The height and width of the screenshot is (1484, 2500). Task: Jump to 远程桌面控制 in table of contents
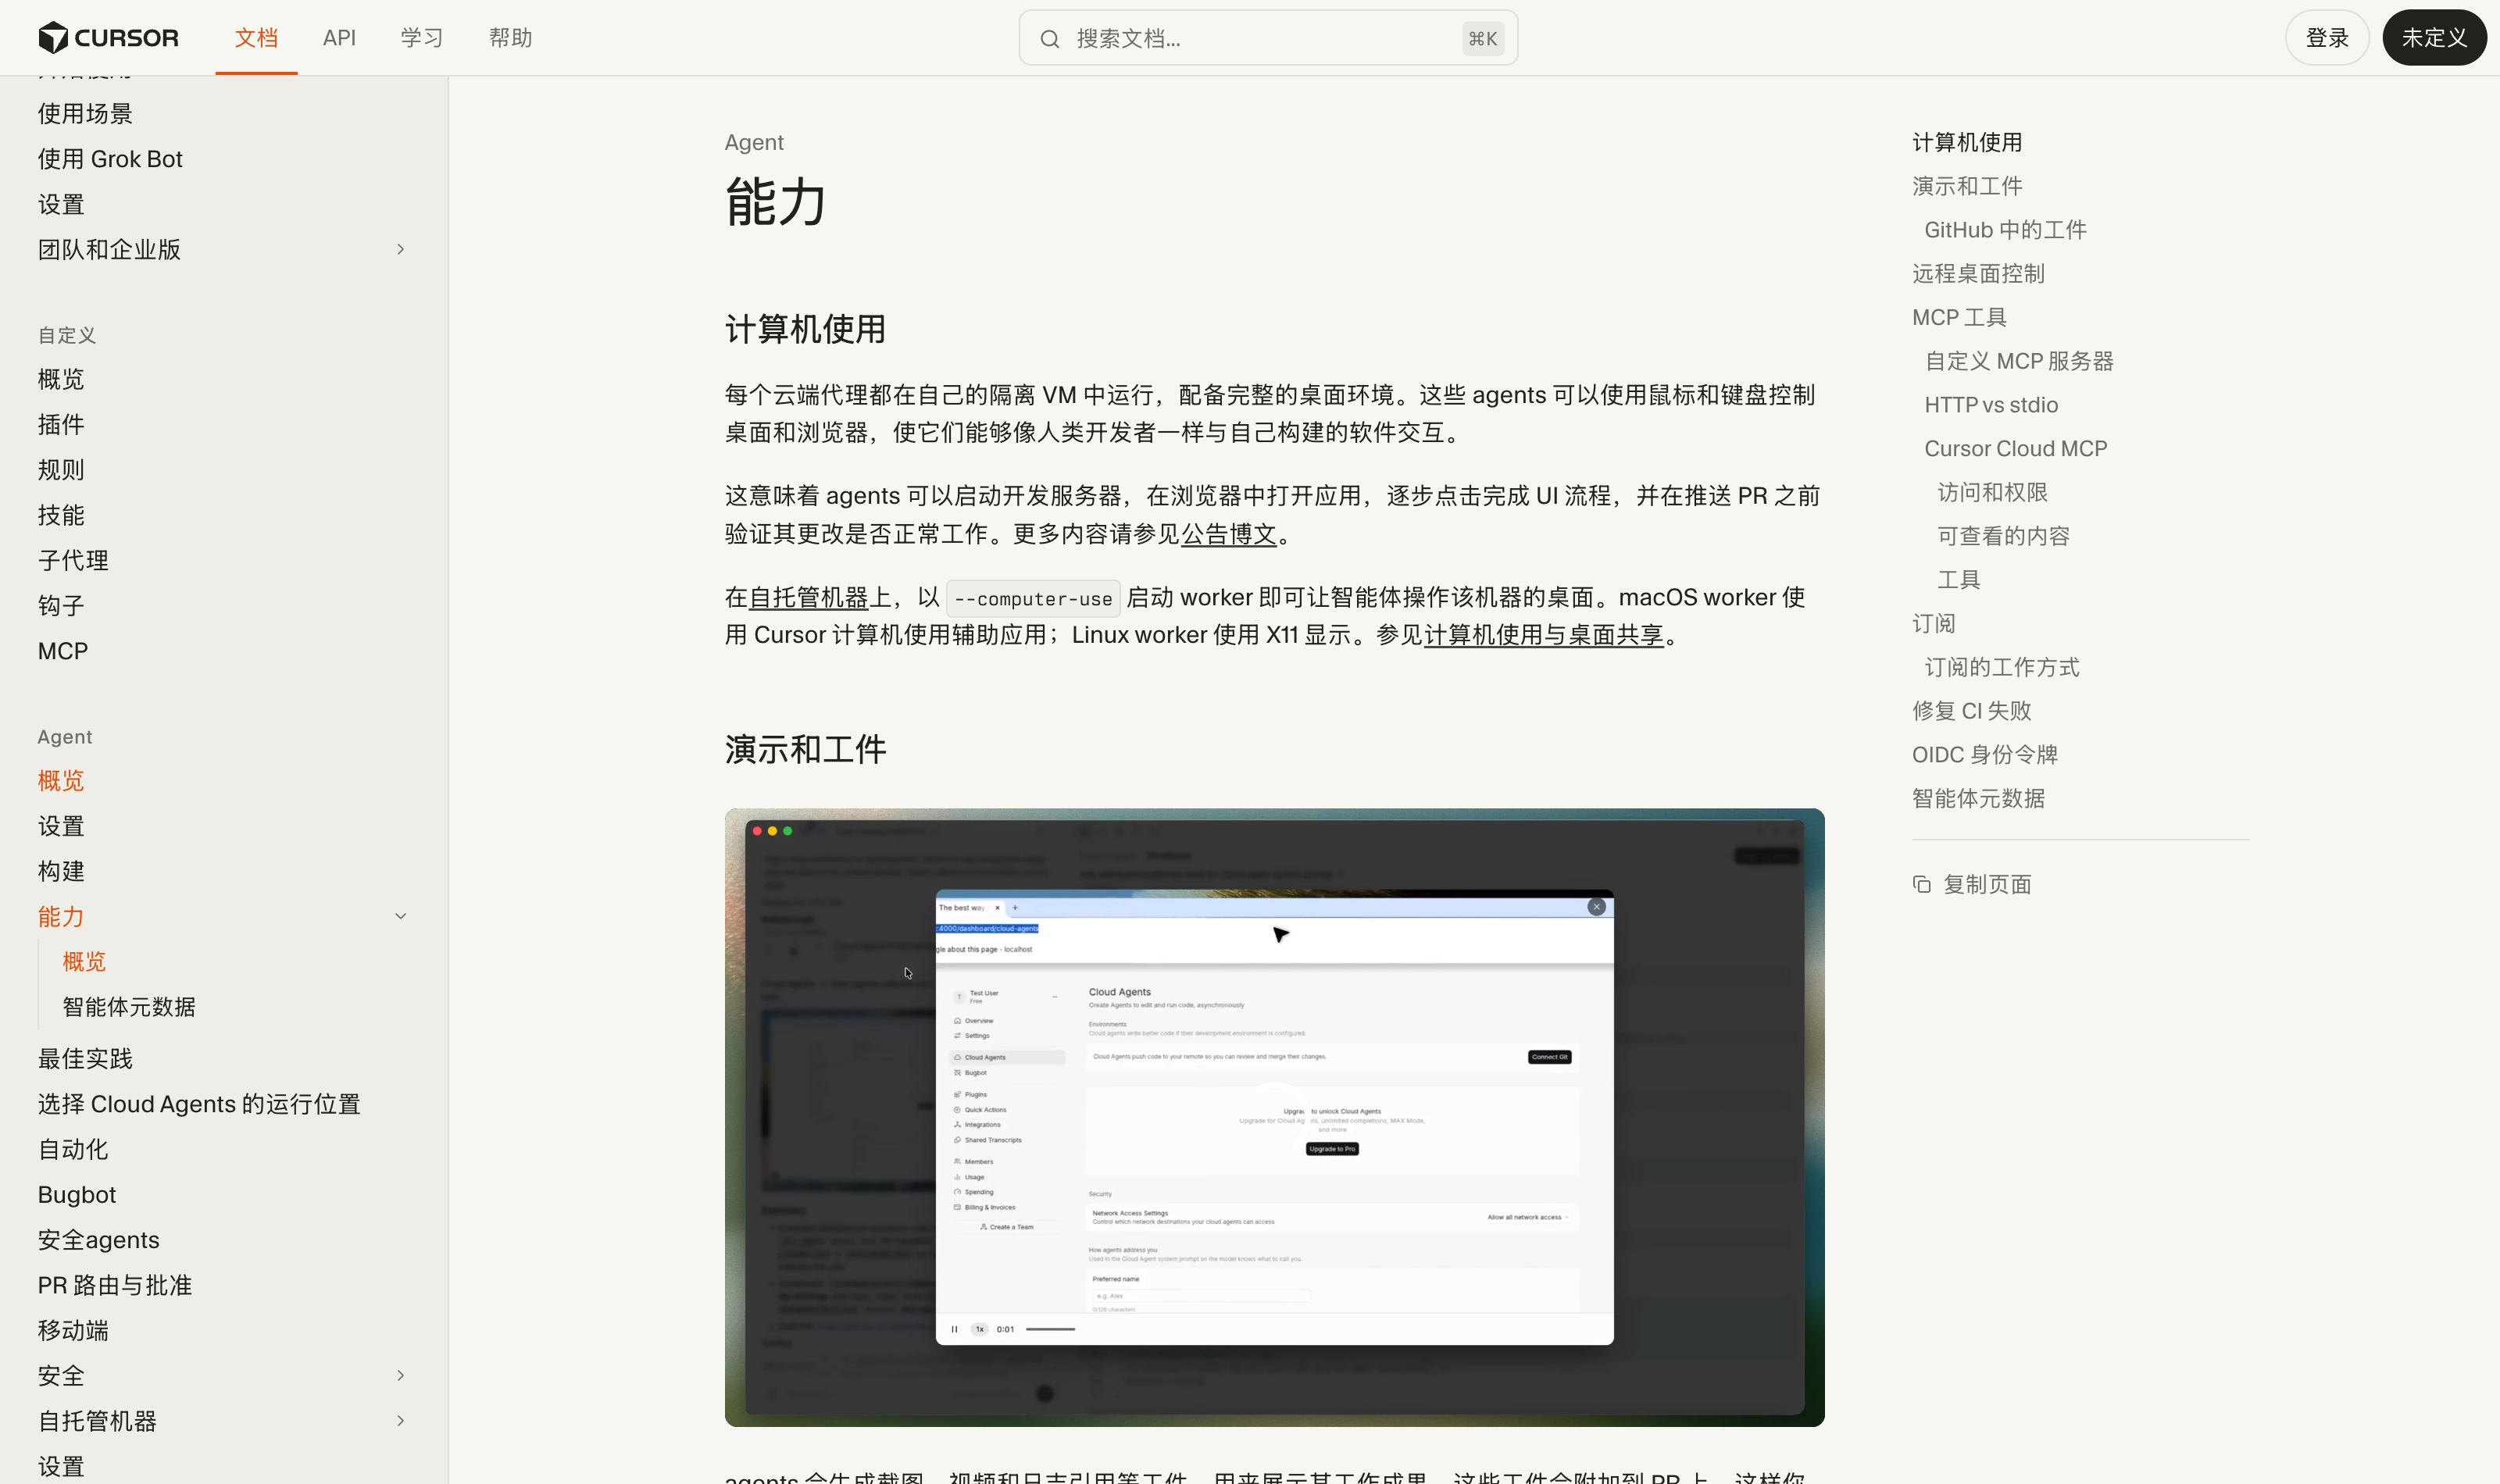coord(1978,274)
